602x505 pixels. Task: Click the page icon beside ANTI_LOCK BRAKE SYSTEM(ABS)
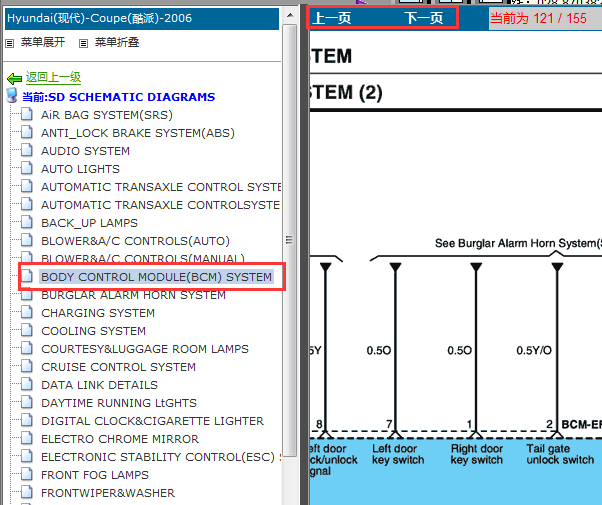[26, 132]
